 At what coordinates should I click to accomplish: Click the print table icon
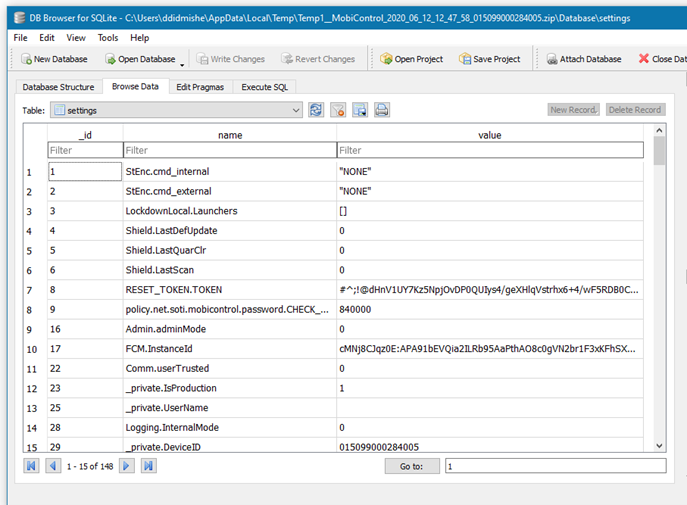tap(382, 109)
